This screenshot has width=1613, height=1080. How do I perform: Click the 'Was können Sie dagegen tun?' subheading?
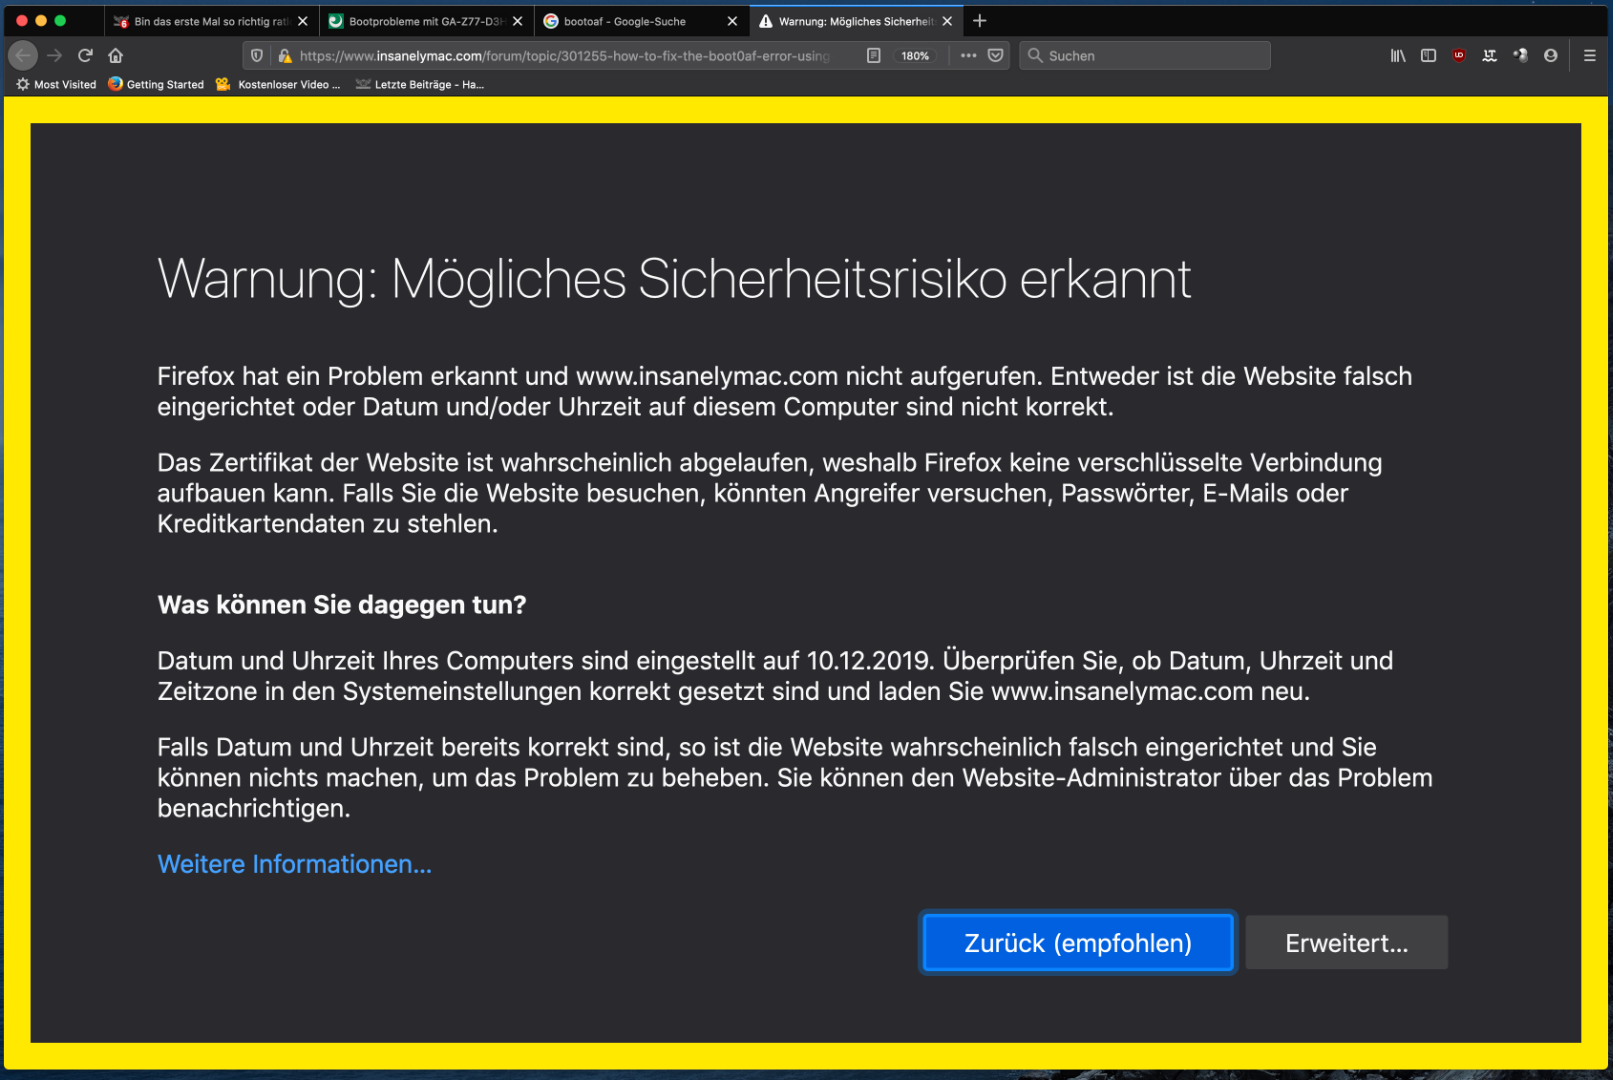[x=342, y=605]
